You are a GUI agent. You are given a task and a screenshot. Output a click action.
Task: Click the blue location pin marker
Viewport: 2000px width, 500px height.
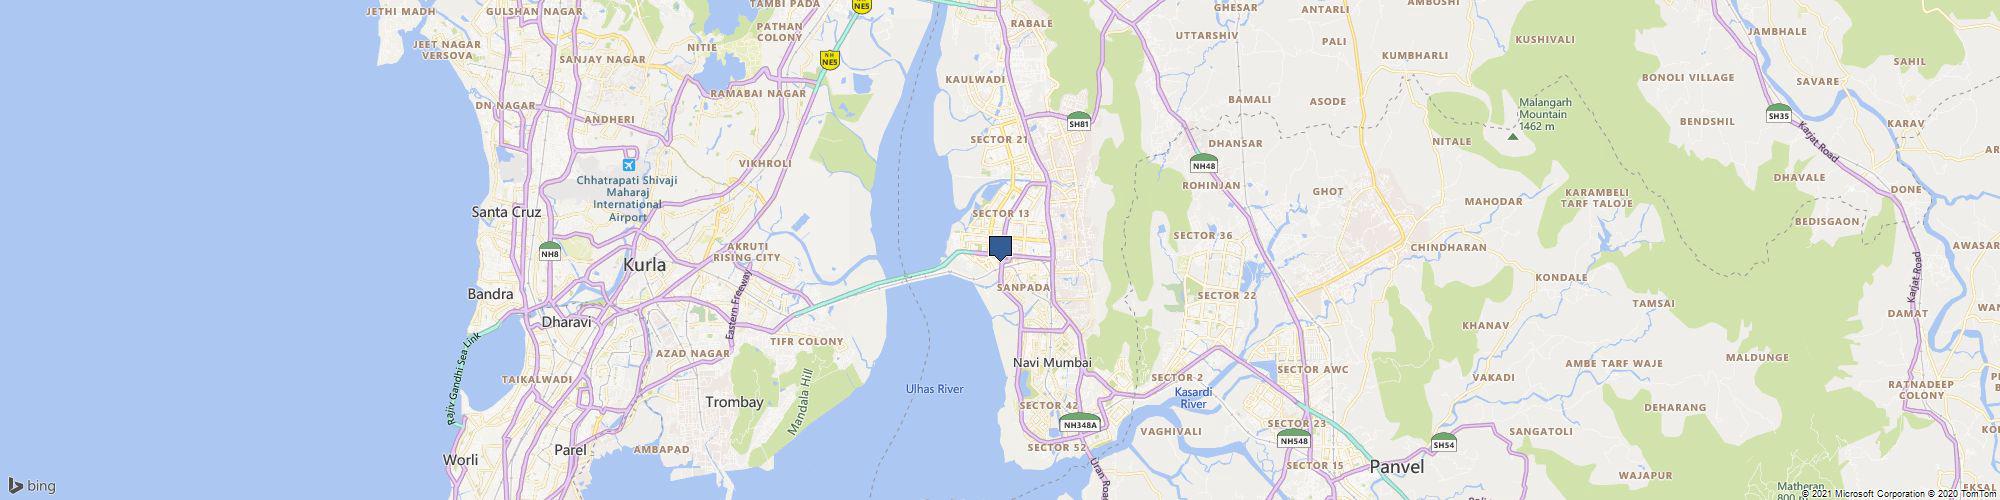point(1000,248)
